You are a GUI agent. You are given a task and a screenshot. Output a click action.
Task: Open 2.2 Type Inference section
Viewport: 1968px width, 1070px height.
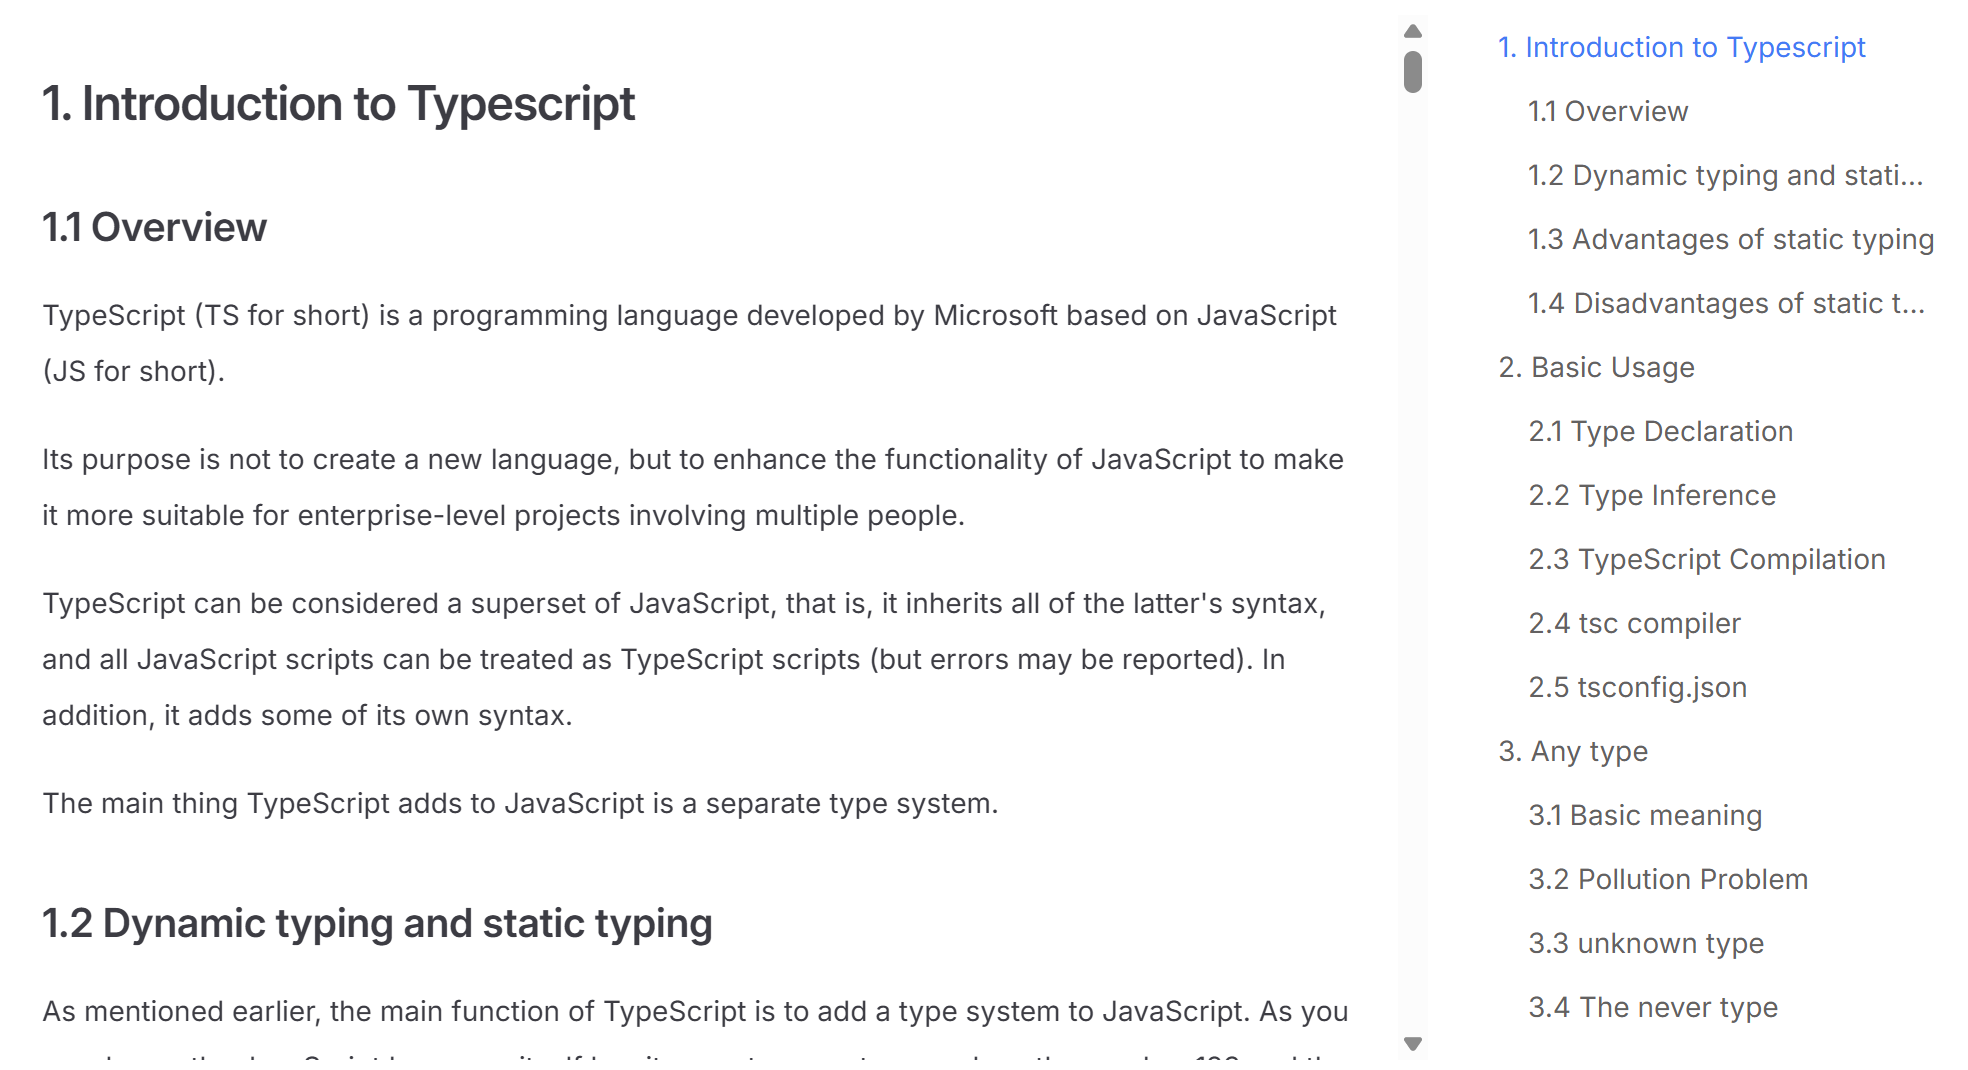(x=1652, y=495)
